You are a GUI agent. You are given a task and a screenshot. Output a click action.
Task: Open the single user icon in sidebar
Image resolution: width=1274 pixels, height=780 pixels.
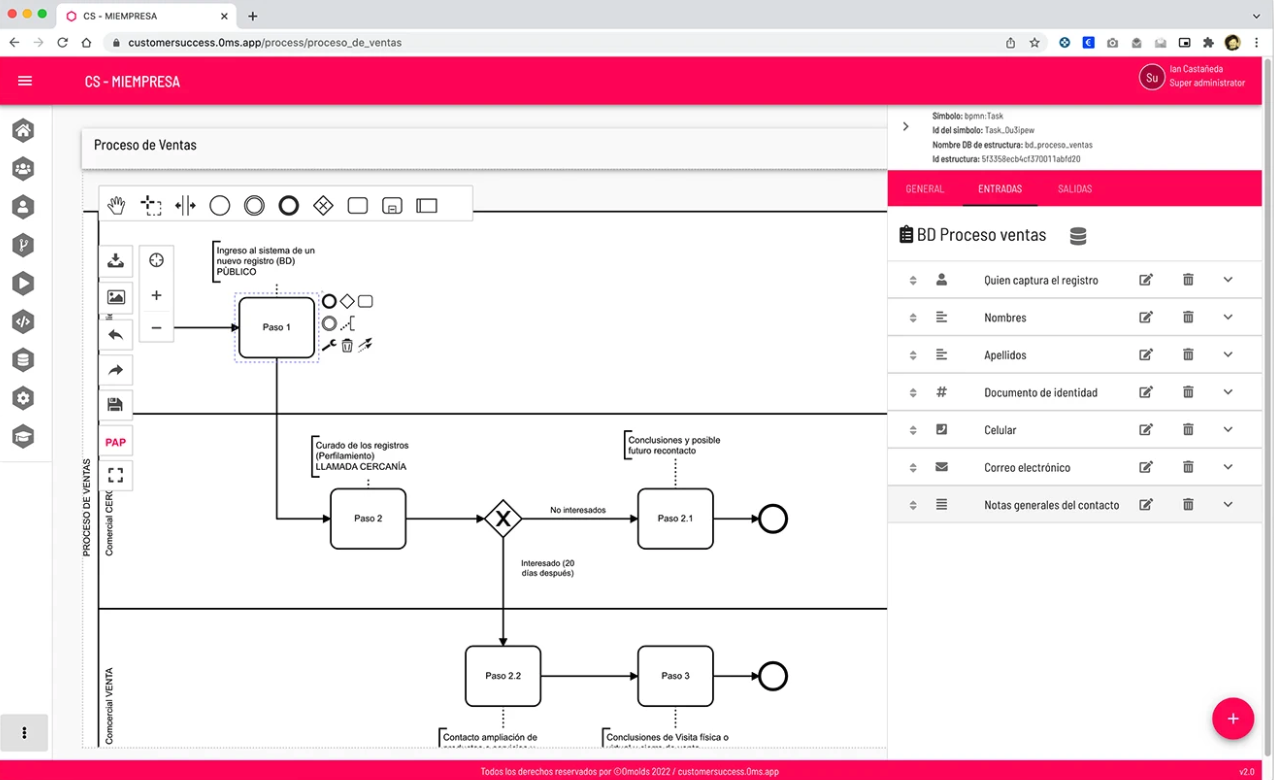(23, 207)
